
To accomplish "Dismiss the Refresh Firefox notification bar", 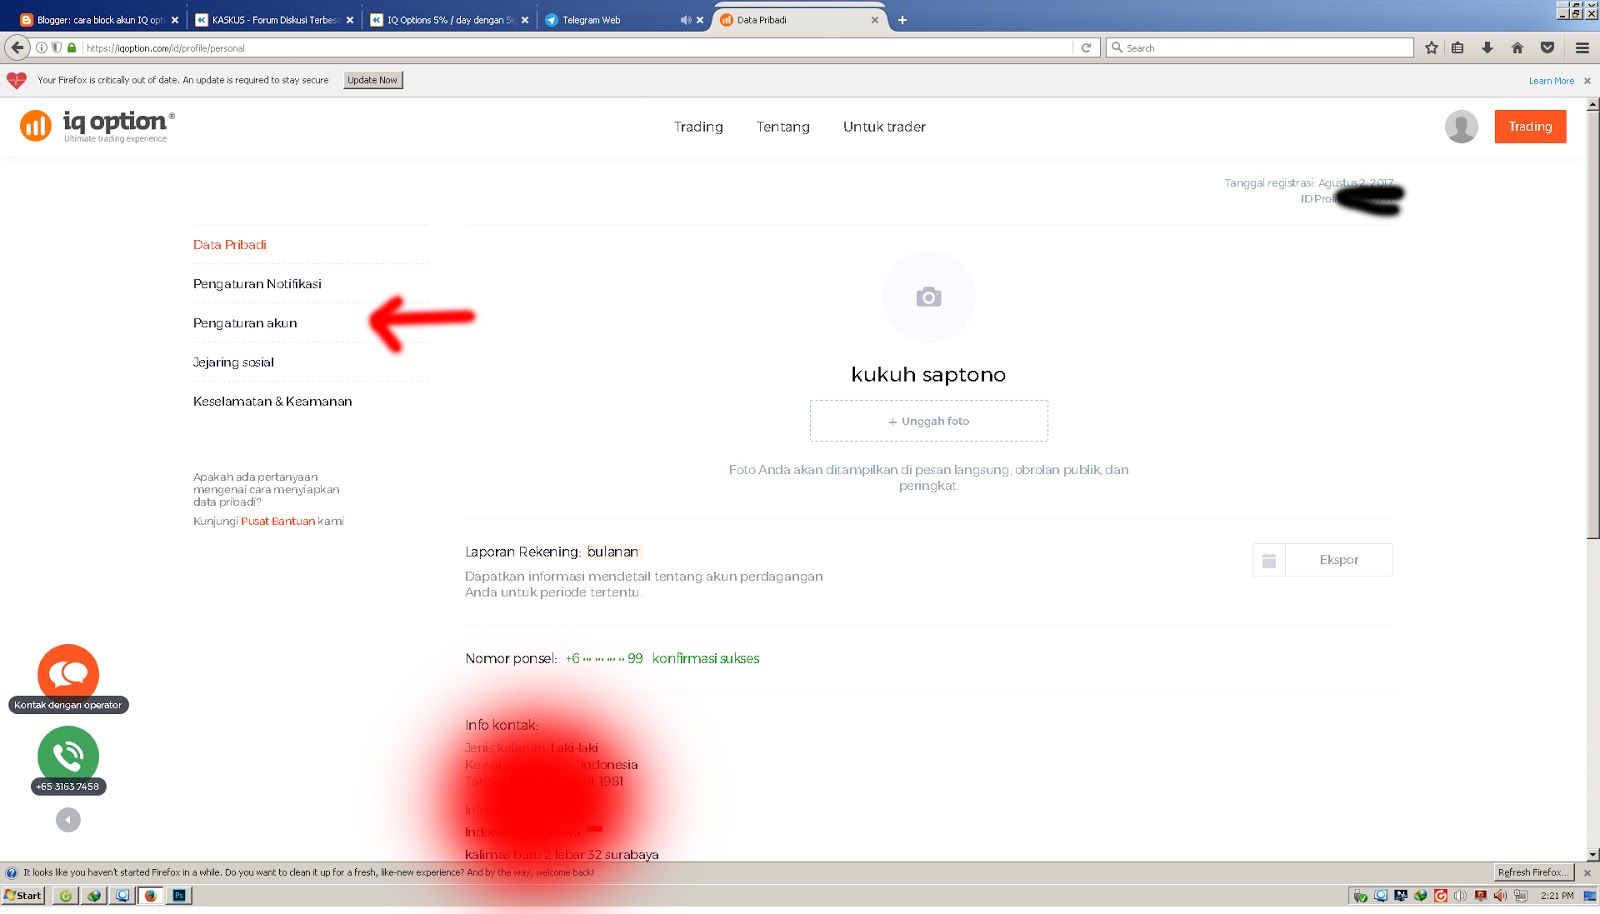I will [1587, 872].
